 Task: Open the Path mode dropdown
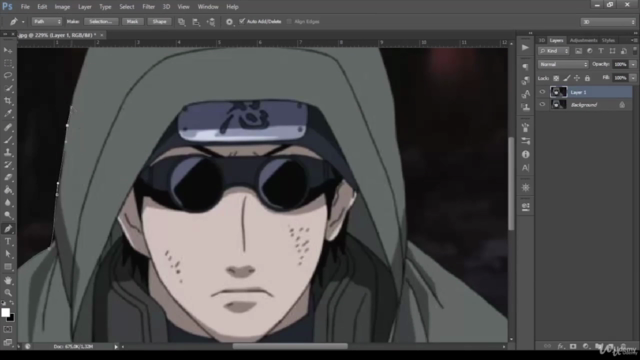(x=47, y=22)
